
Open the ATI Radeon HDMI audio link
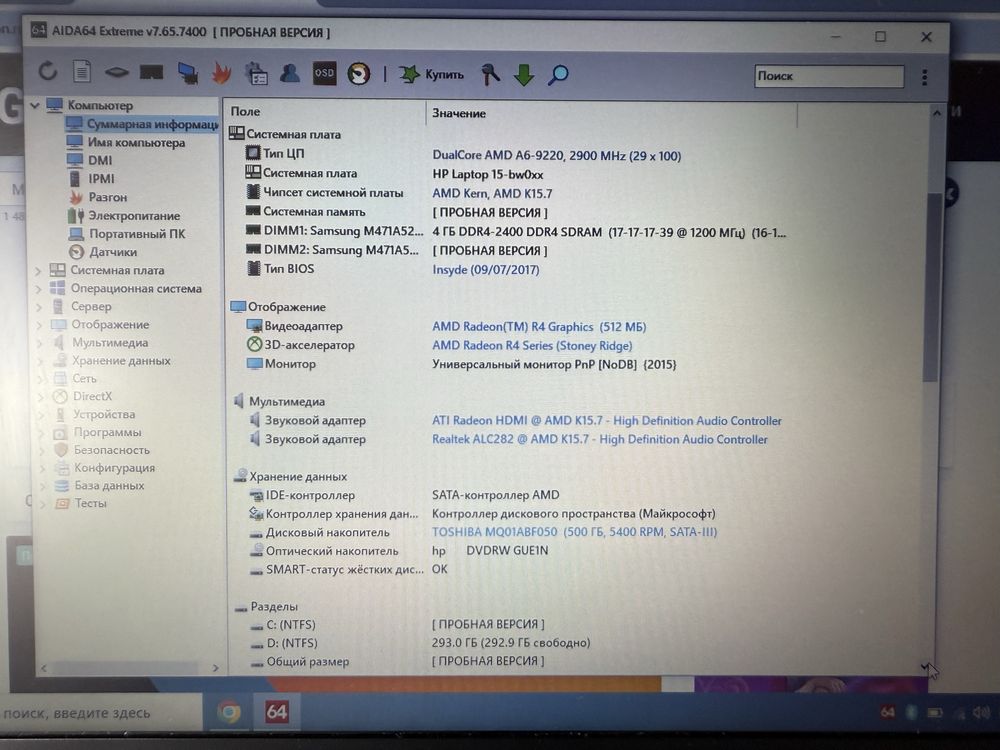coord(607,421)
